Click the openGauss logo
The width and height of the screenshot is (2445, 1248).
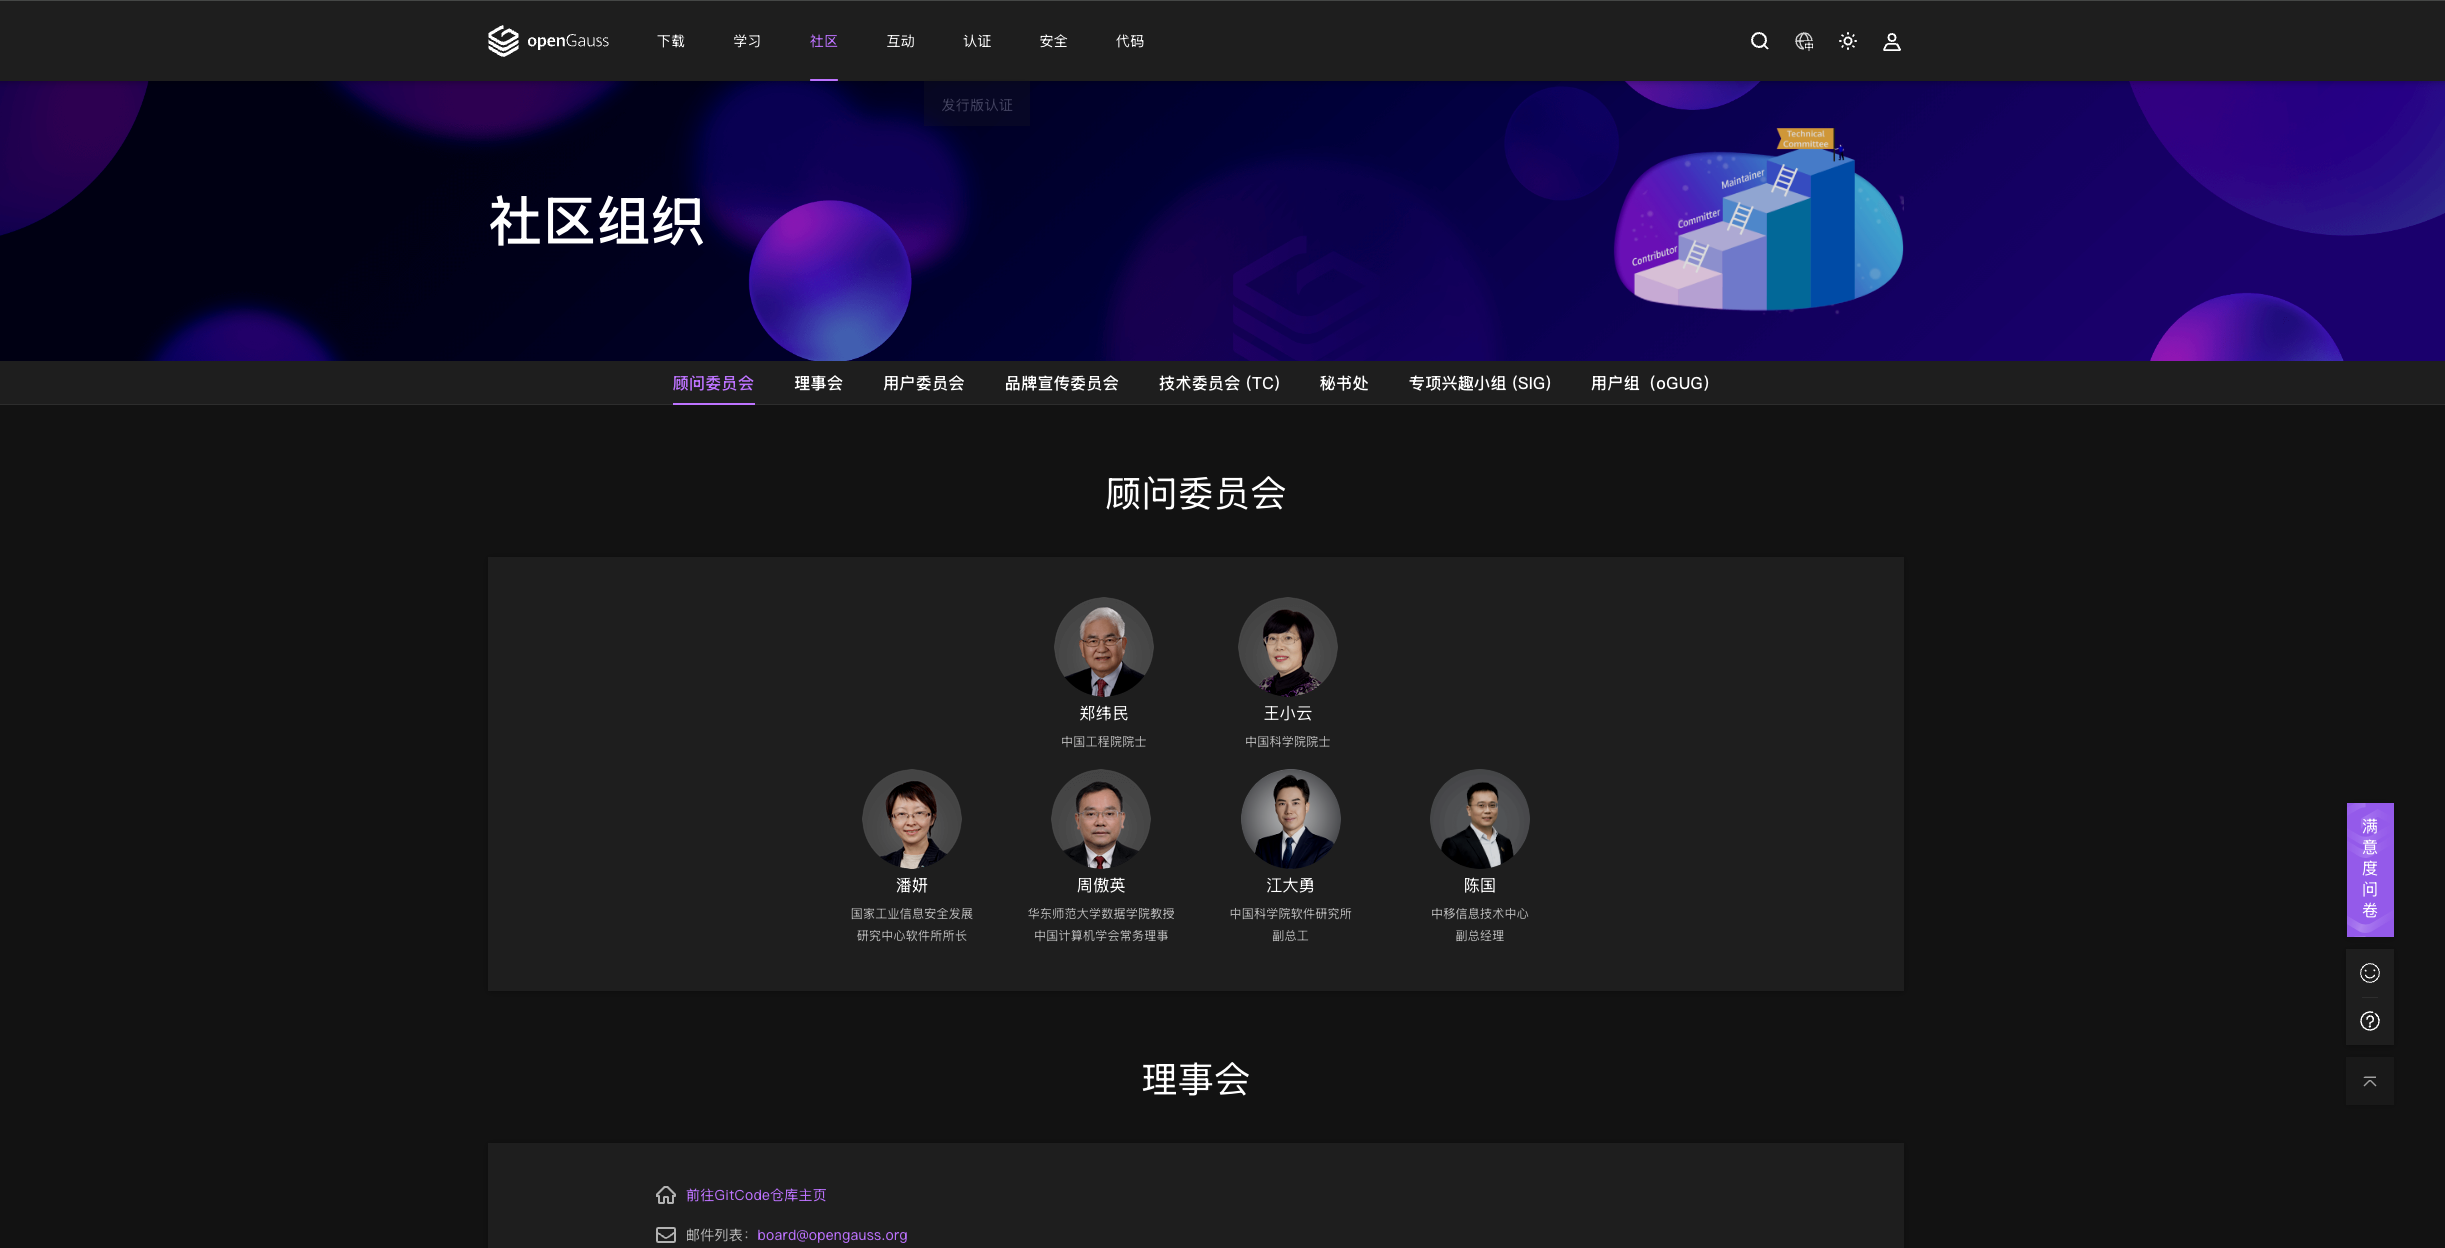point(548,41)
